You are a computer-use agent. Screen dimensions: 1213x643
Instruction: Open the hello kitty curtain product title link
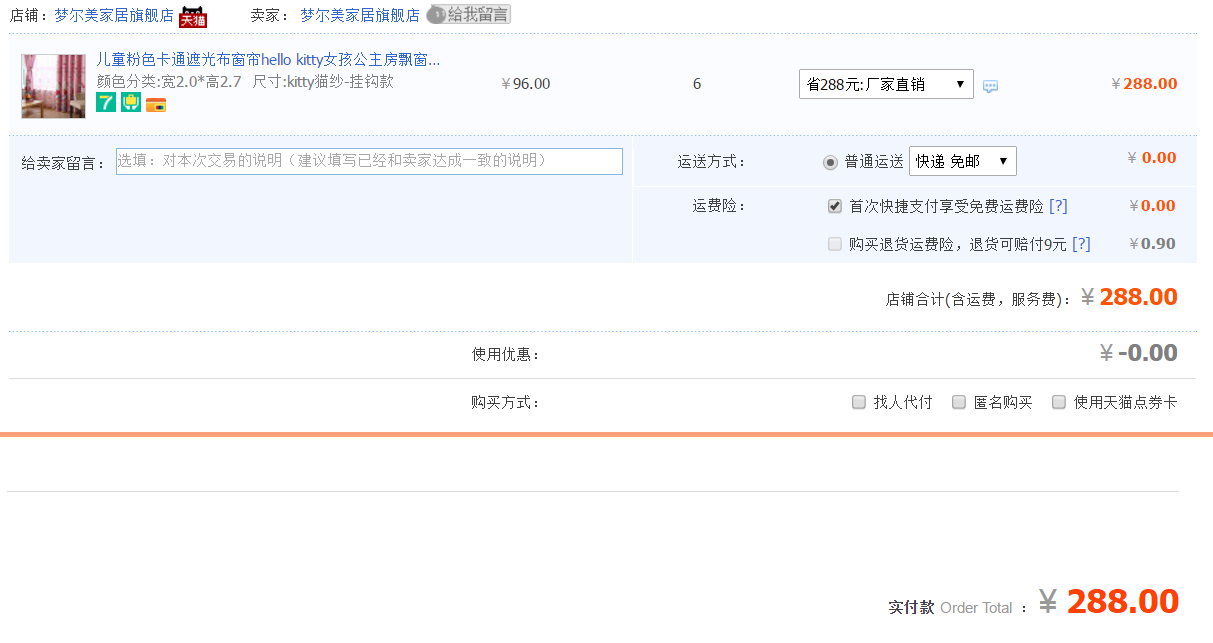point(268,60)
